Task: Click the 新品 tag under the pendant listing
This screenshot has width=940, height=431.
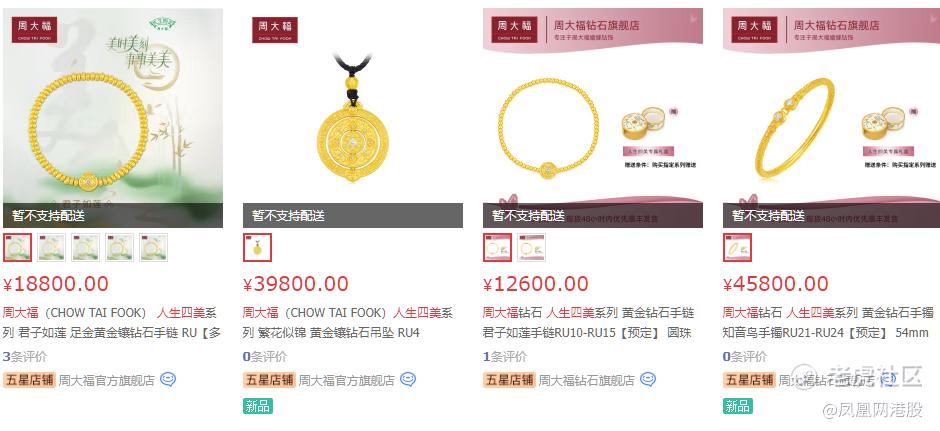Action: click(x=258, y=406)
